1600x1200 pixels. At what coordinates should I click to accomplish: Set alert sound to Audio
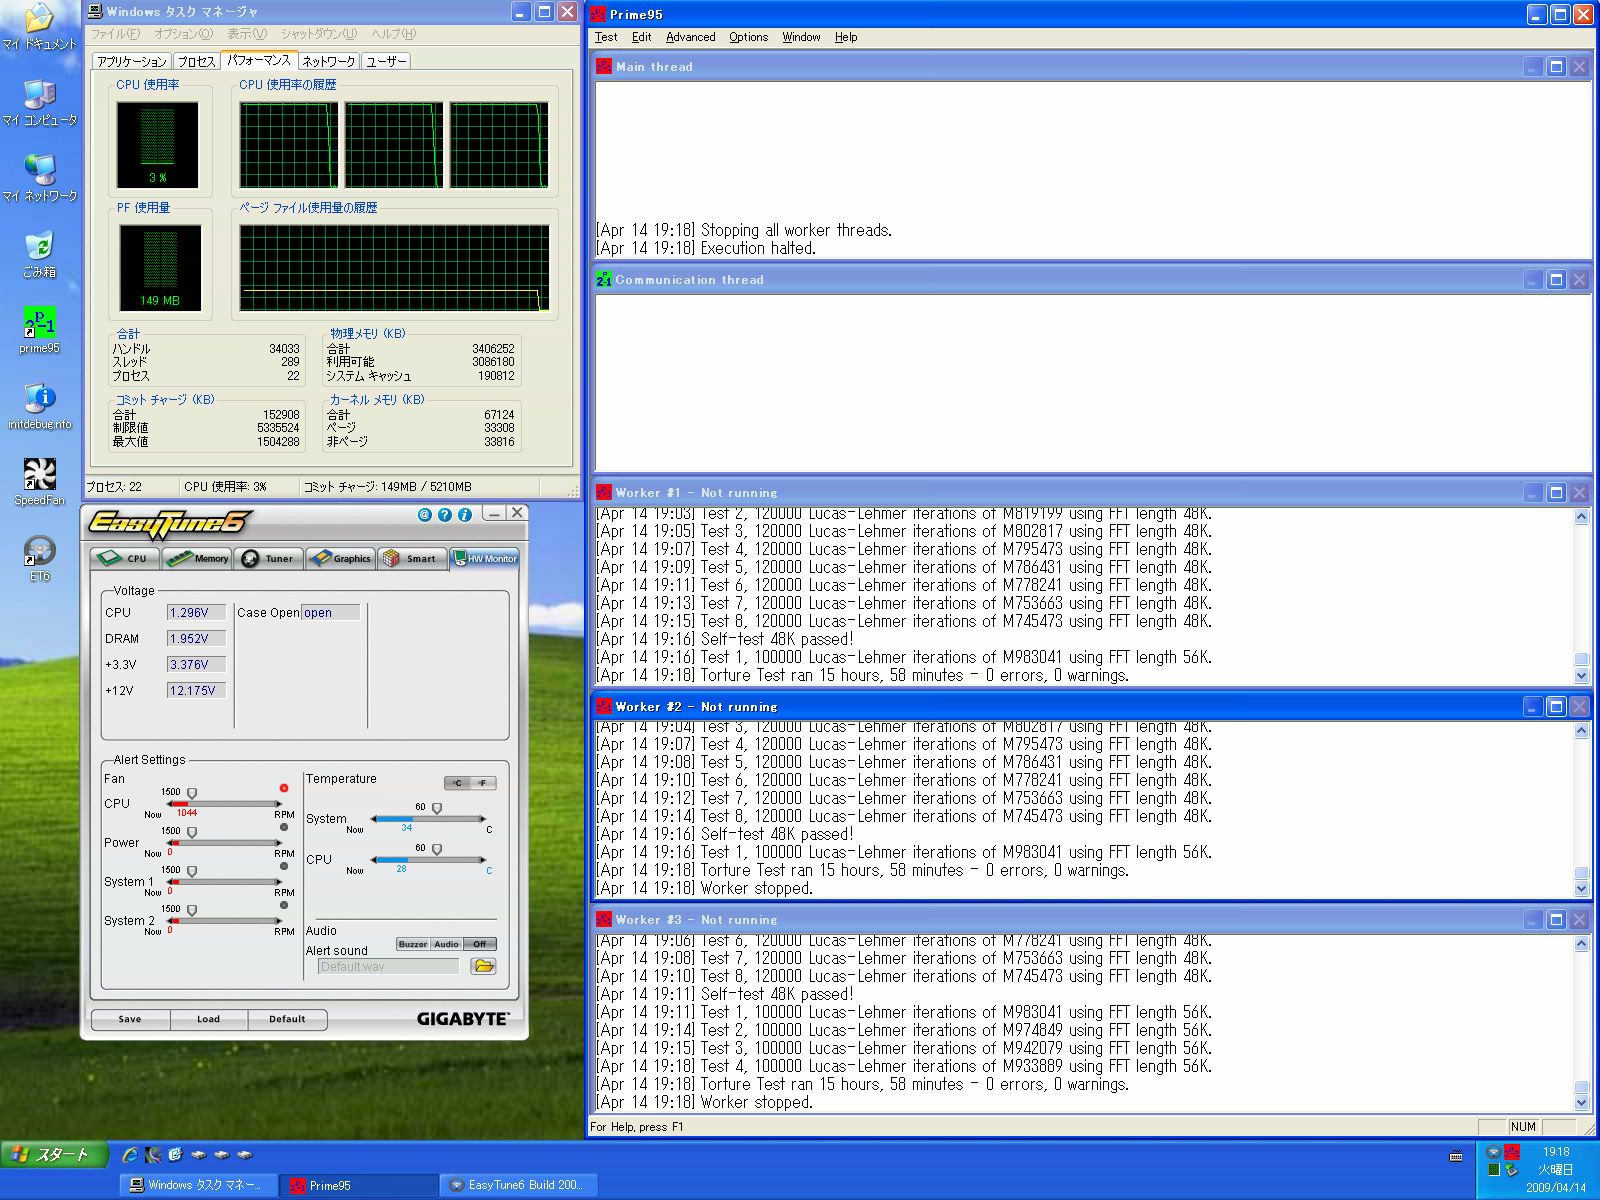click(446, 944)
